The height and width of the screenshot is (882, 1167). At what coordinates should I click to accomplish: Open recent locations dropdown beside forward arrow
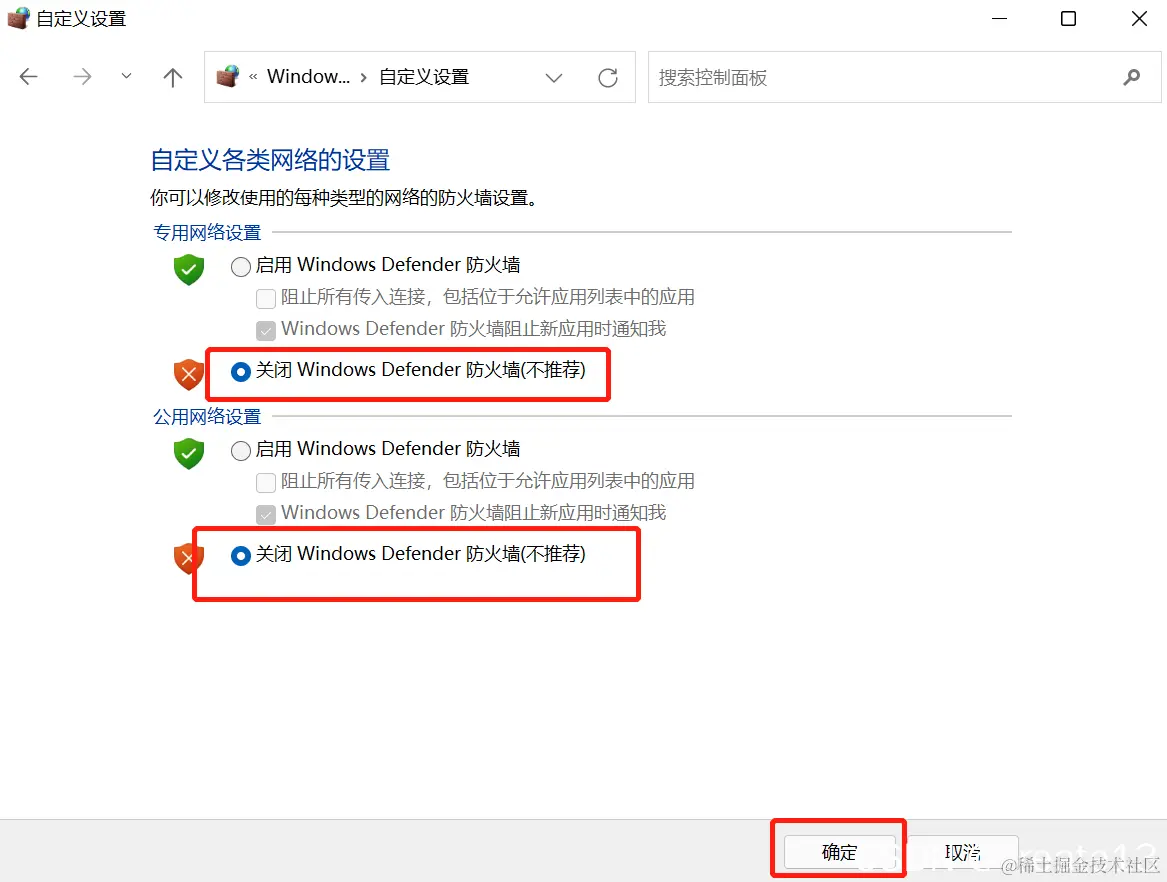[x=127, y=76]
